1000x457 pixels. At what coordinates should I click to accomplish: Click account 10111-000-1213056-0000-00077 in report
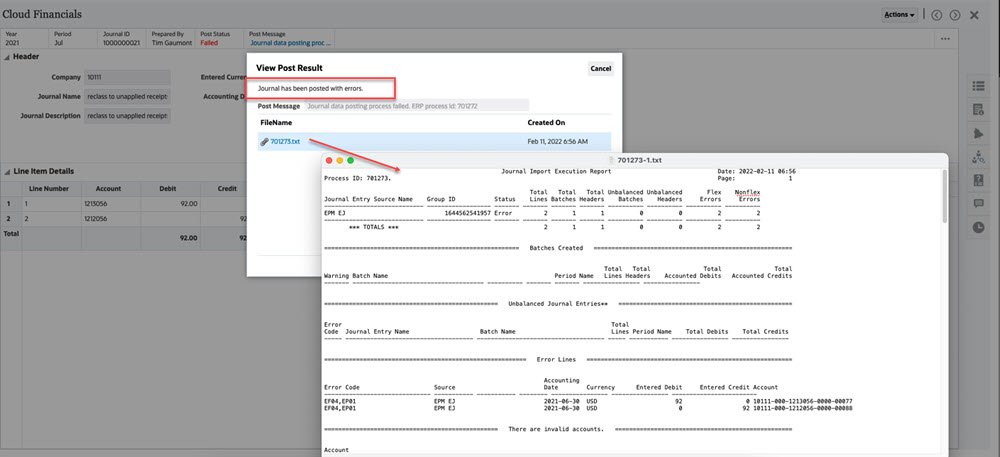pos(803,401)
